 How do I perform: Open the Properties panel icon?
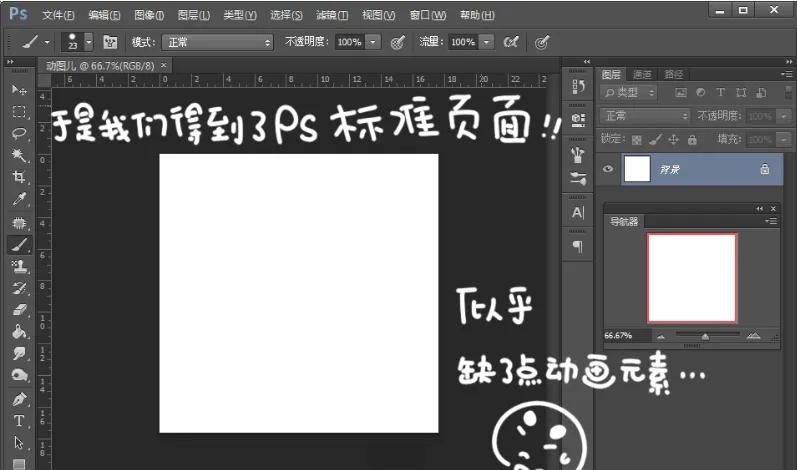click(578, 119)
